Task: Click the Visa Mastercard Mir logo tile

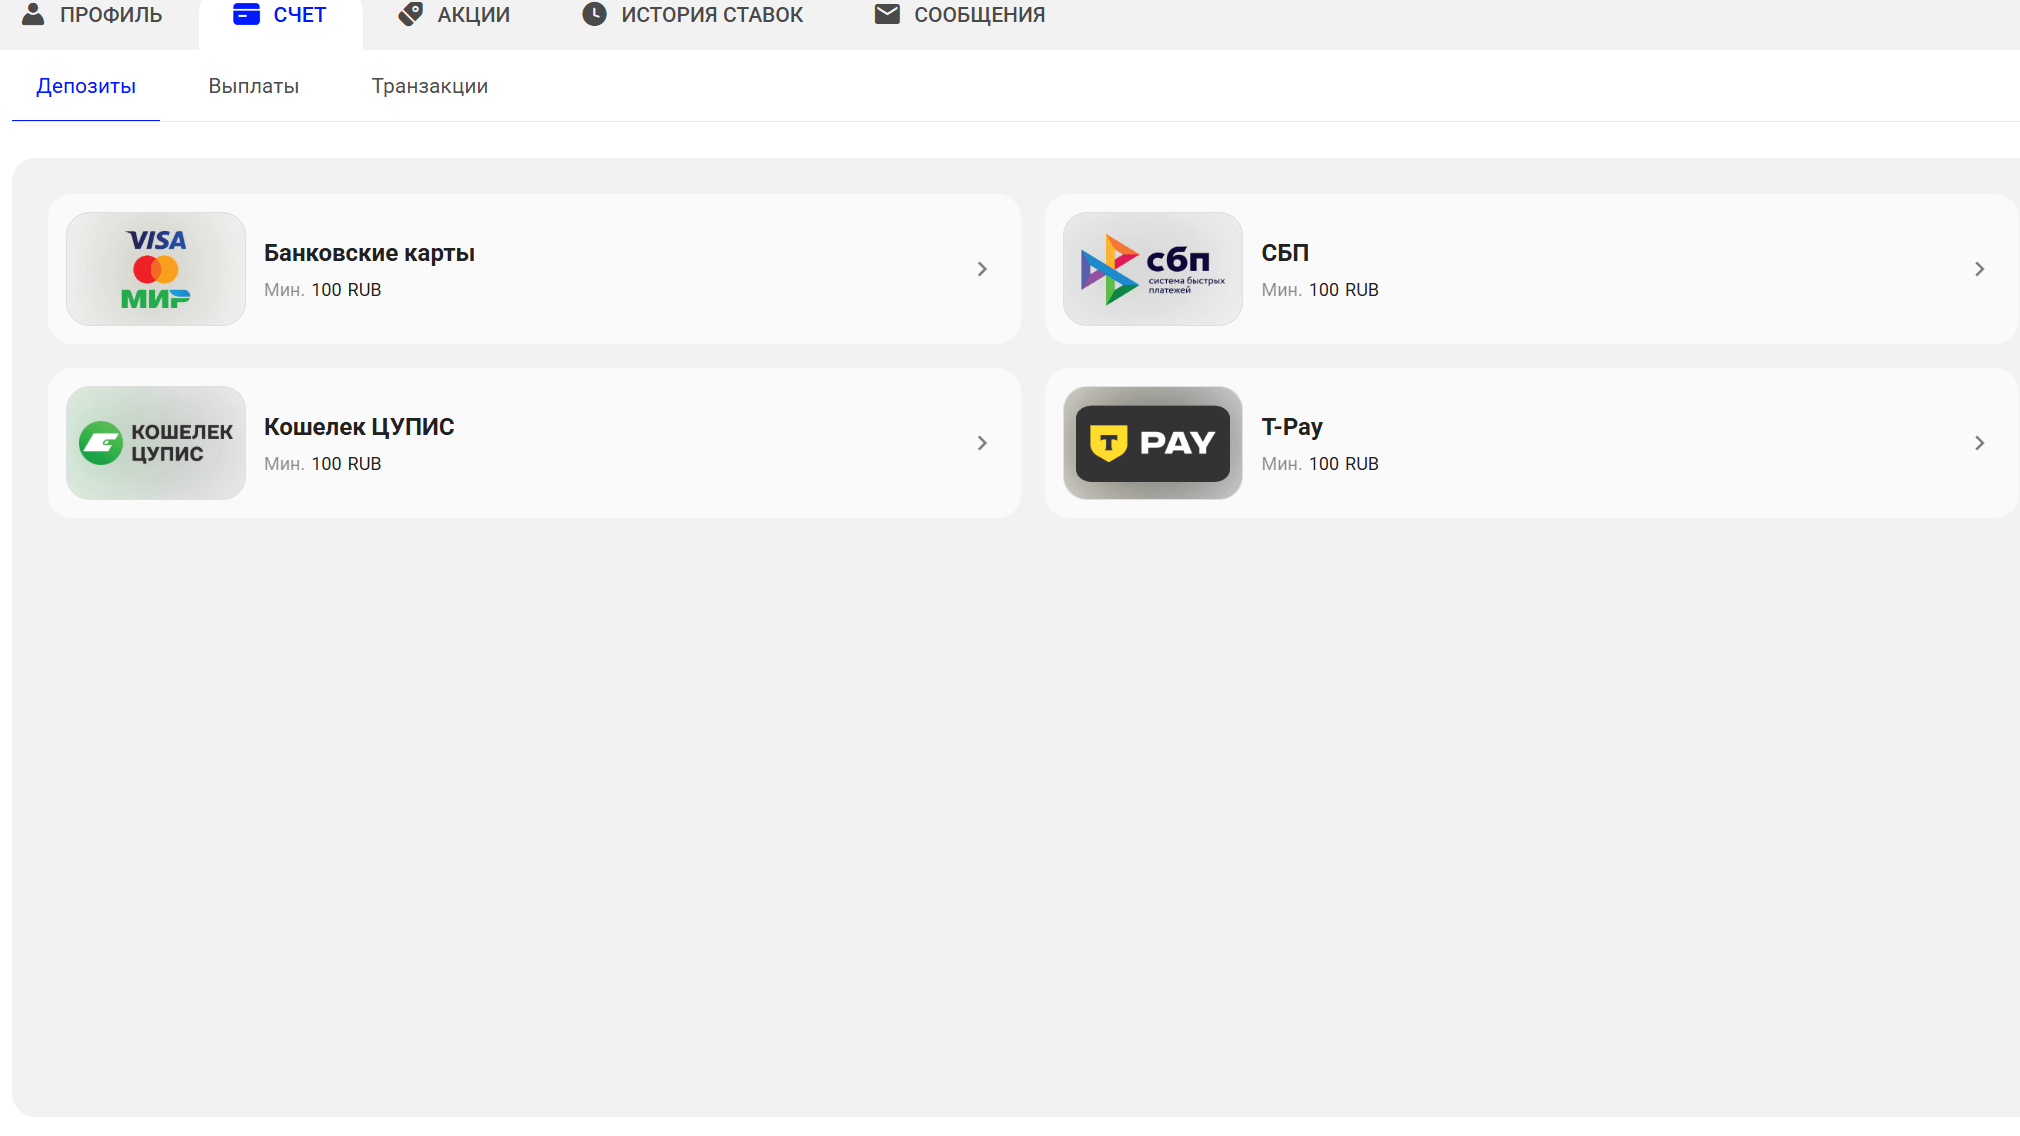Action: click(x=155, y=269)
